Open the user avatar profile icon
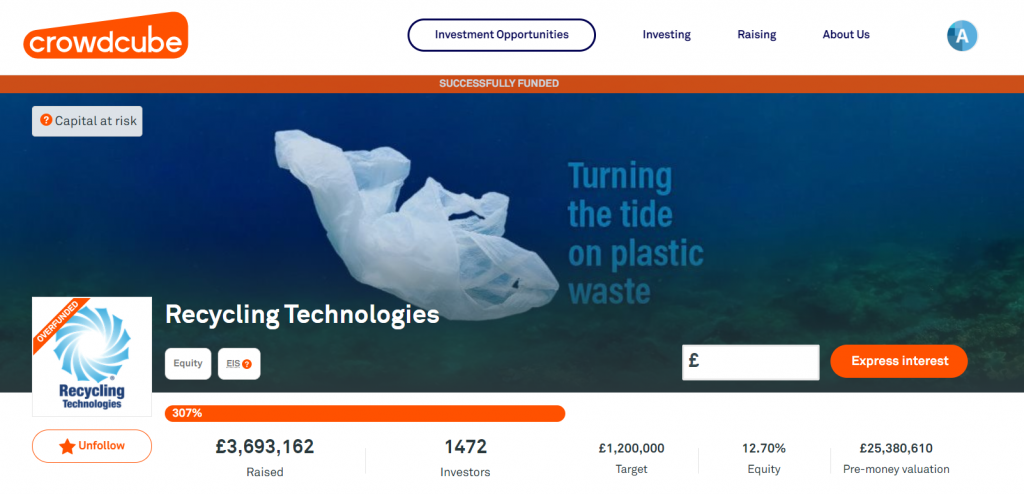The image size is (1024, 494). coord(962,35)
